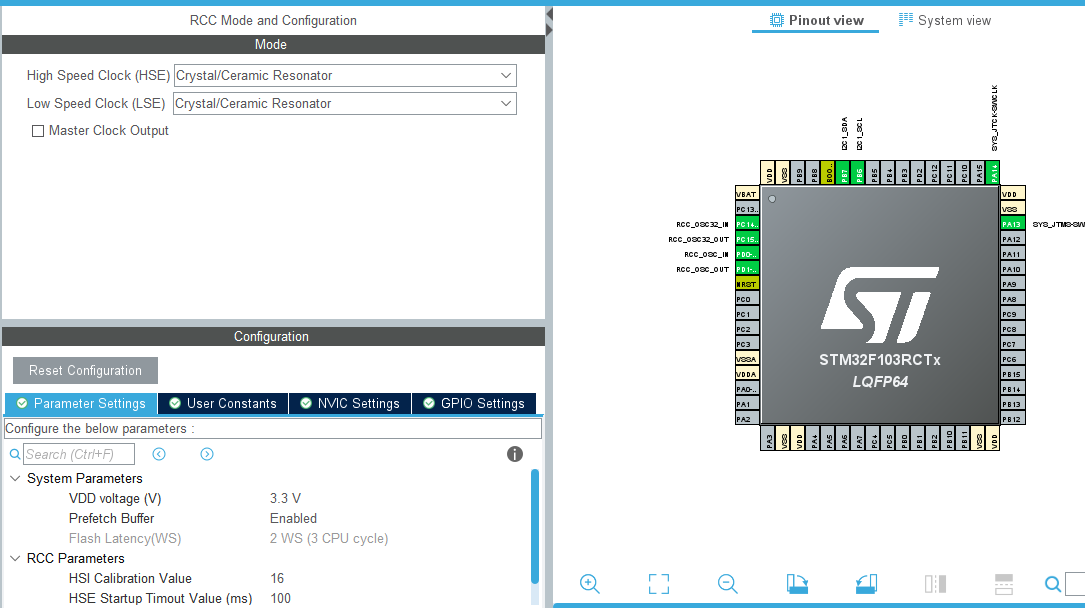Click pin PA9 on chip right side
This screenshot has height=608, width=1085.
point(1013,284)
